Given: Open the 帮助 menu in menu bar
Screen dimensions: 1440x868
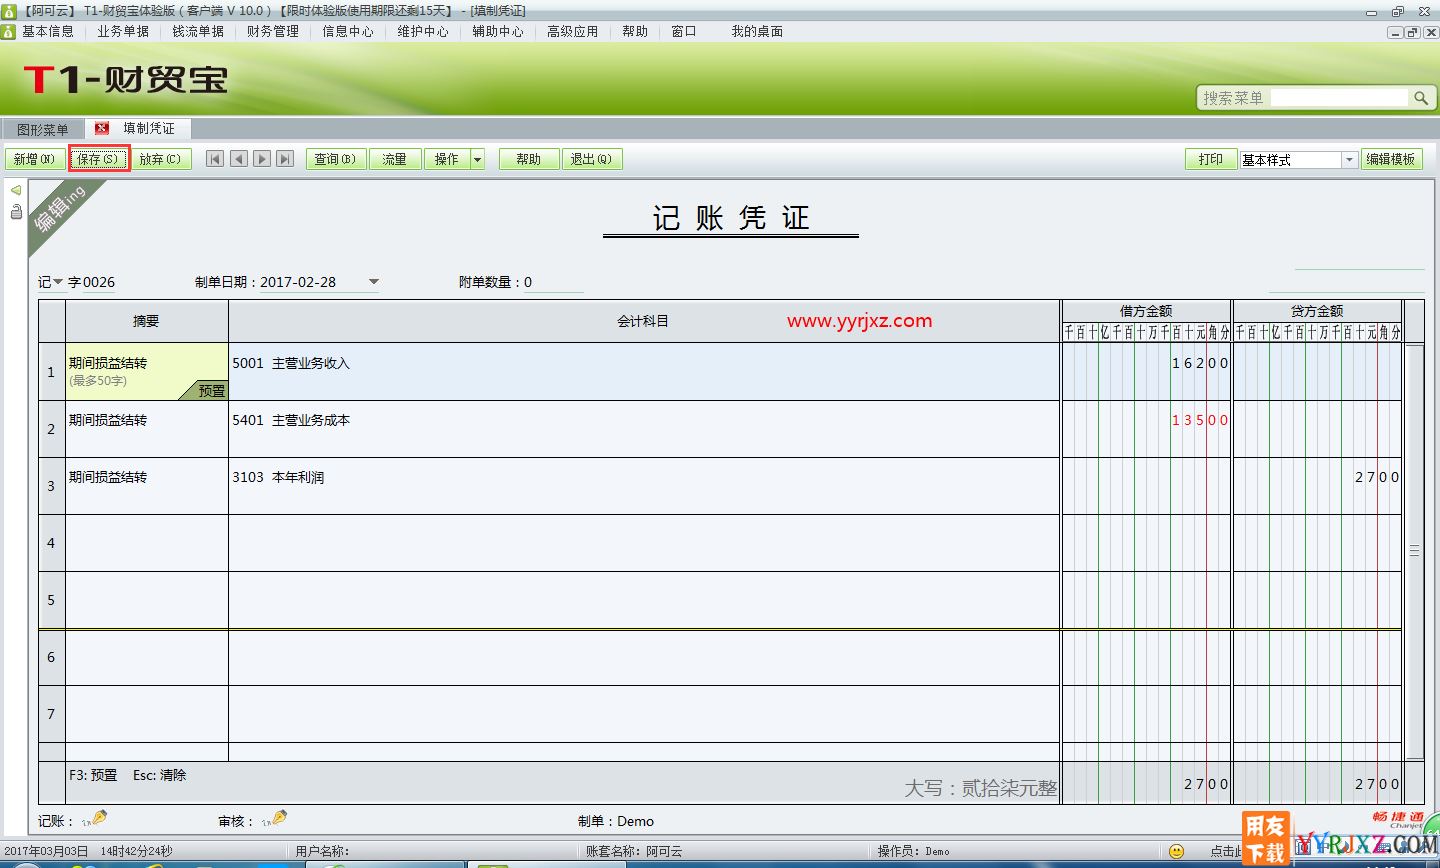Looking at the screenshot, I should pos(635,31).
